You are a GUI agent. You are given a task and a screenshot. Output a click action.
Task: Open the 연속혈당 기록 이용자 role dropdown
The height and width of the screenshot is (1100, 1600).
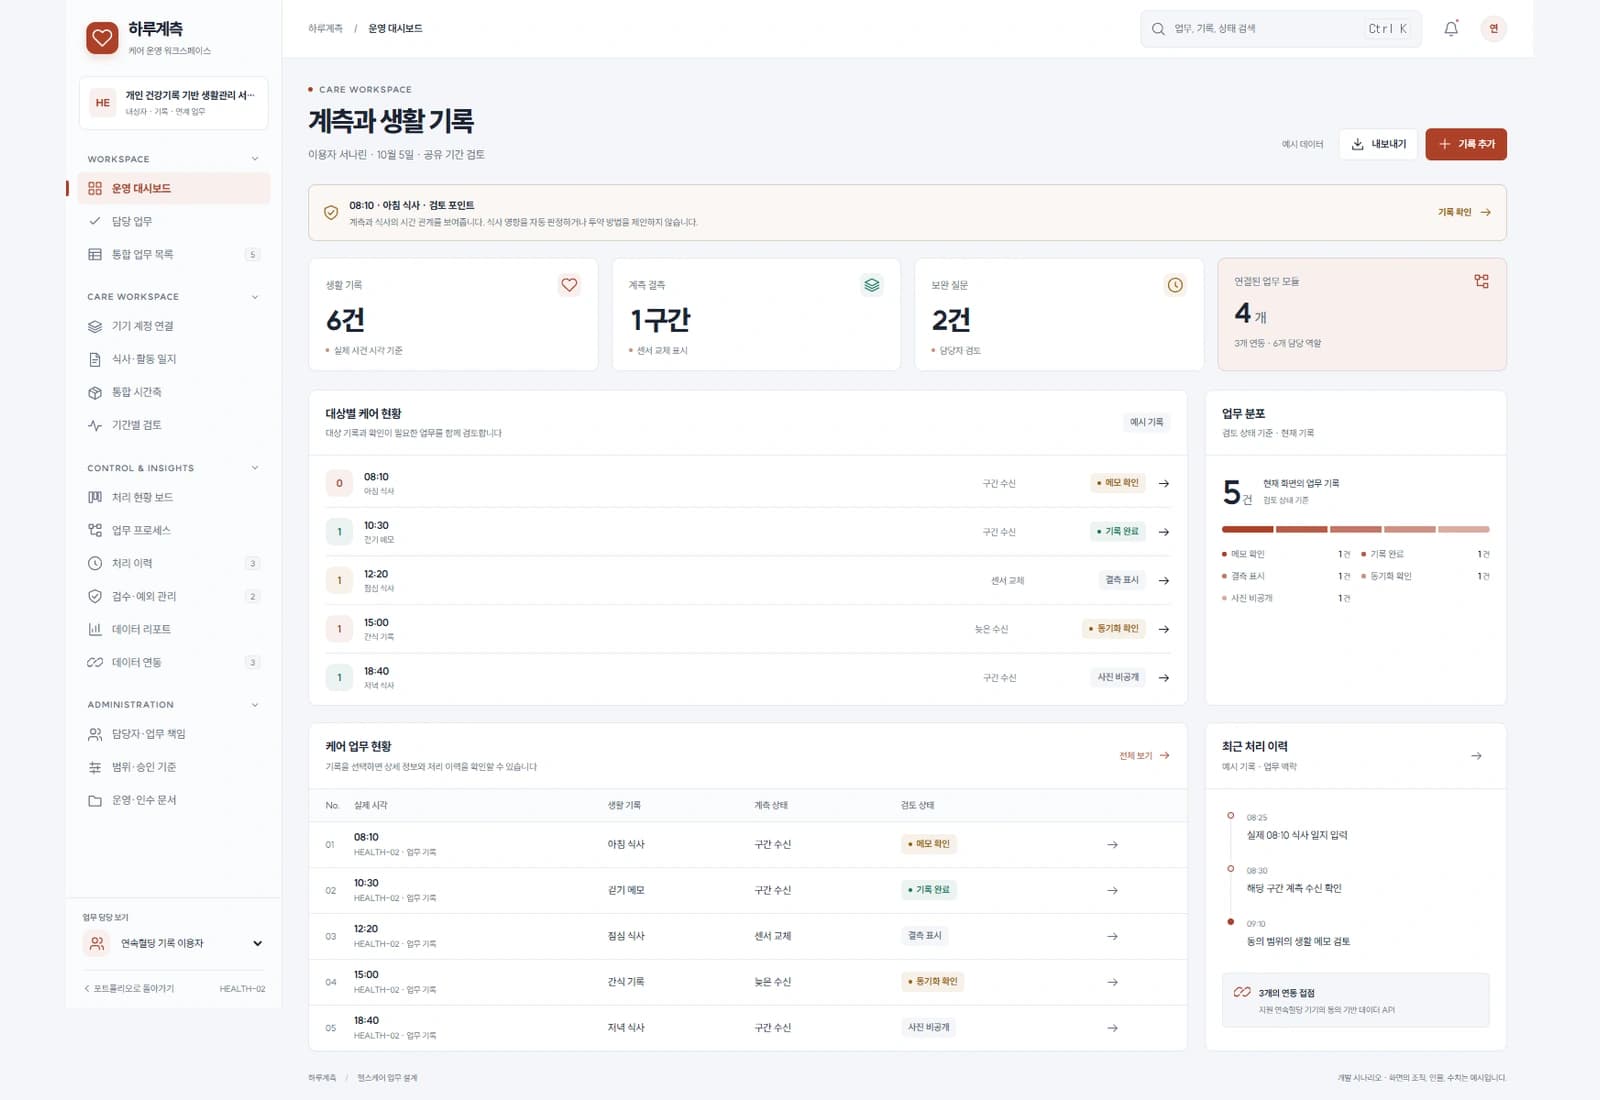pyautogui.click(x=174, y=943)
